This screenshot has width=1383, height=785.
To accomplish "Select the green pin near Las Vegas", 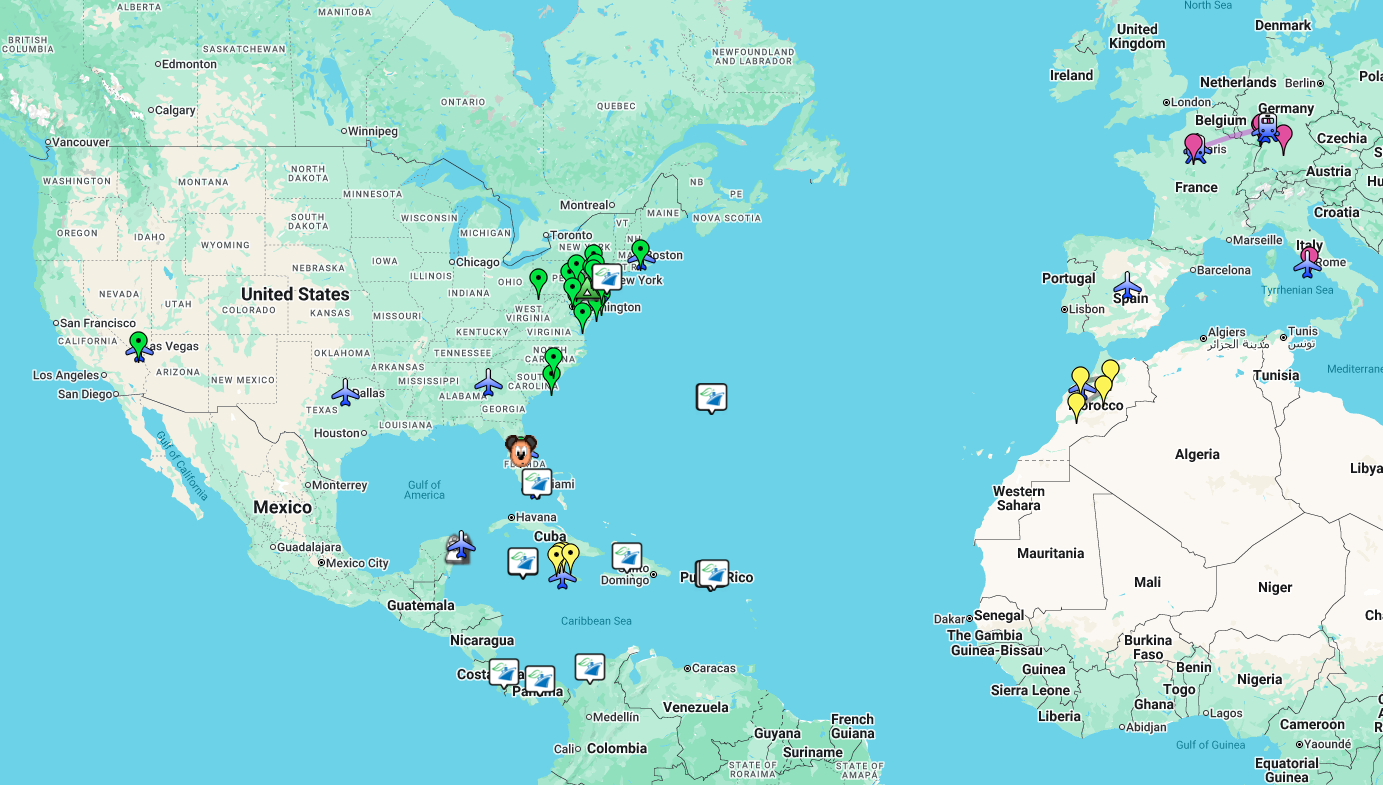I will pos(138,343).
